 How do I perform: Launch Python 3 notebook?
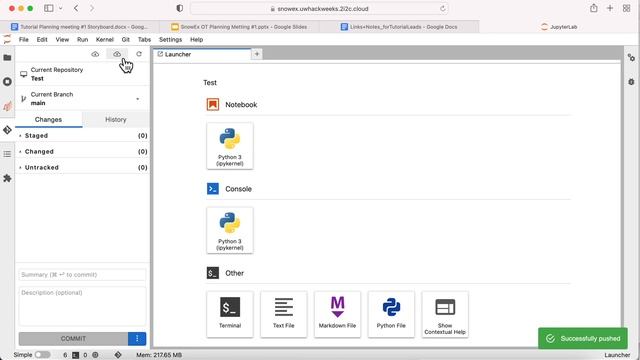click(x=230, y=146)
